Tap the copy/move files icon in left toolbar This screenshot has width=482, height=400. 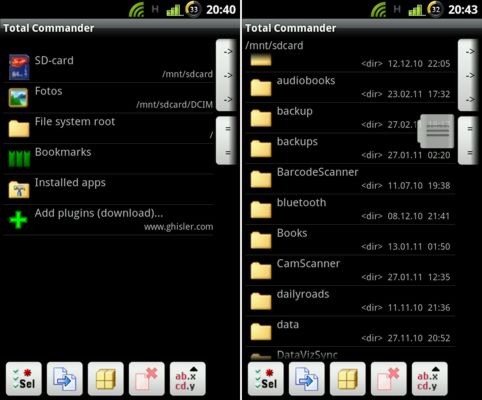tap(65, 379)
